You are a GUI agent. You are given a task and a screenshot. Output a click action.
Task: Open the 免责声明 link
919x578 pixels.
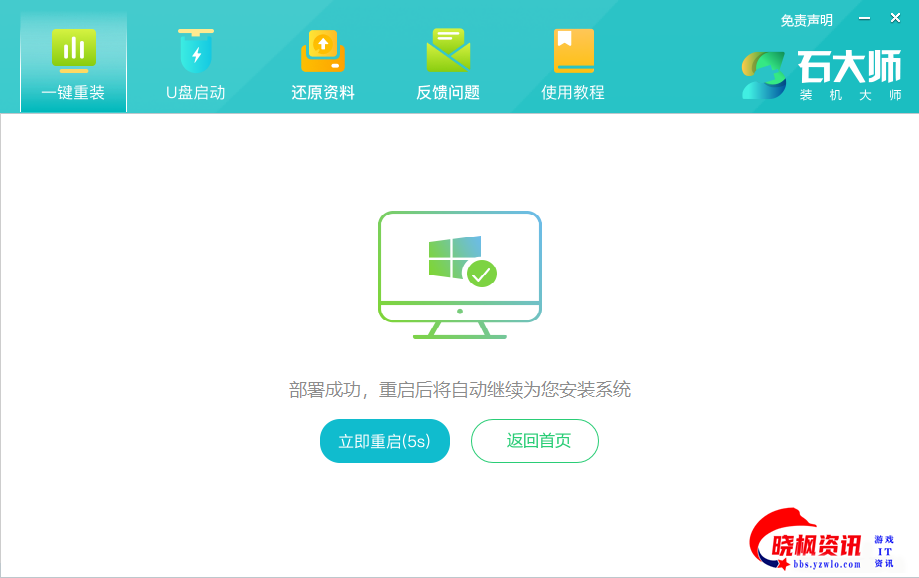tap(806, 20)
